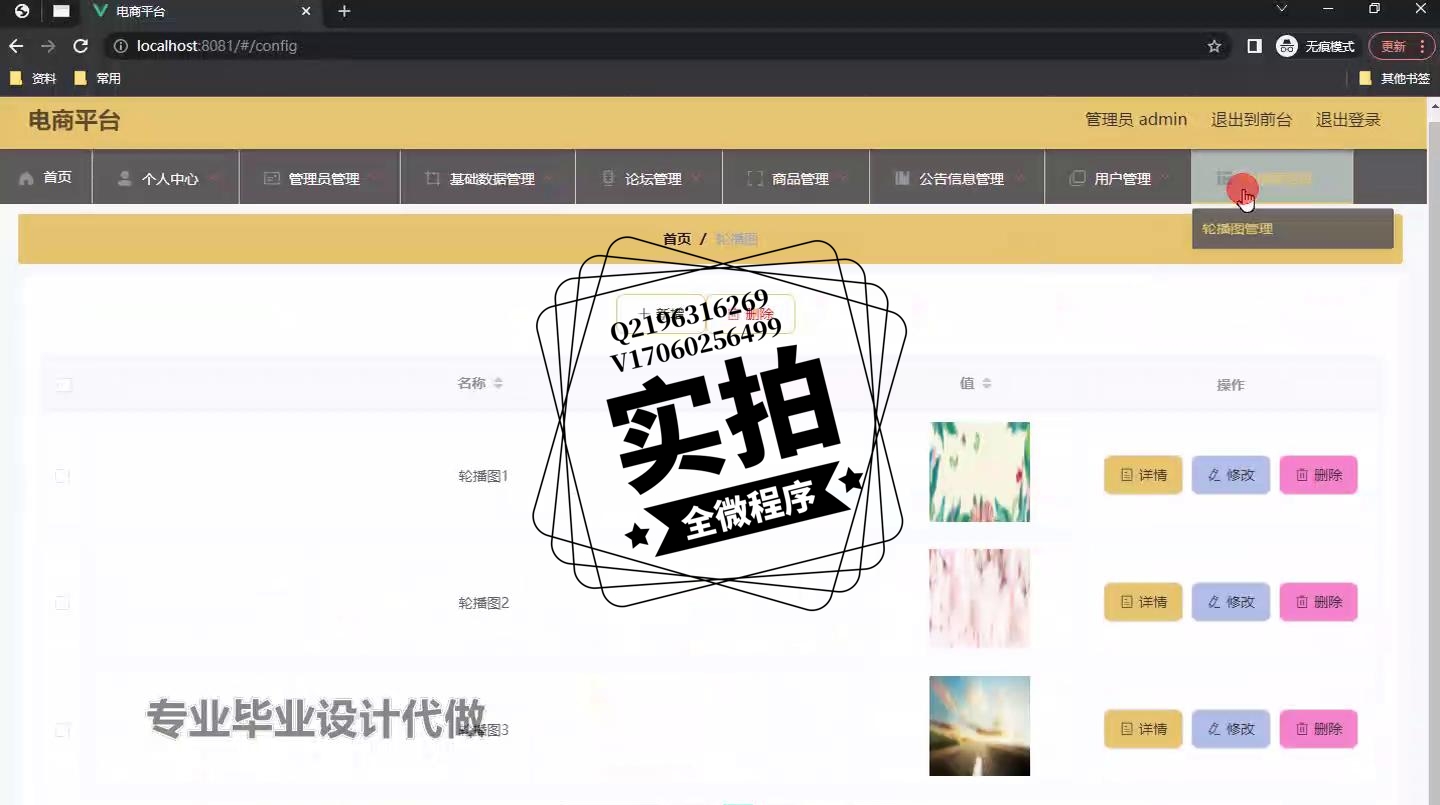Click 退出登录 to log out
This screenshot has height=805, width=1440.
(1348, 120)
